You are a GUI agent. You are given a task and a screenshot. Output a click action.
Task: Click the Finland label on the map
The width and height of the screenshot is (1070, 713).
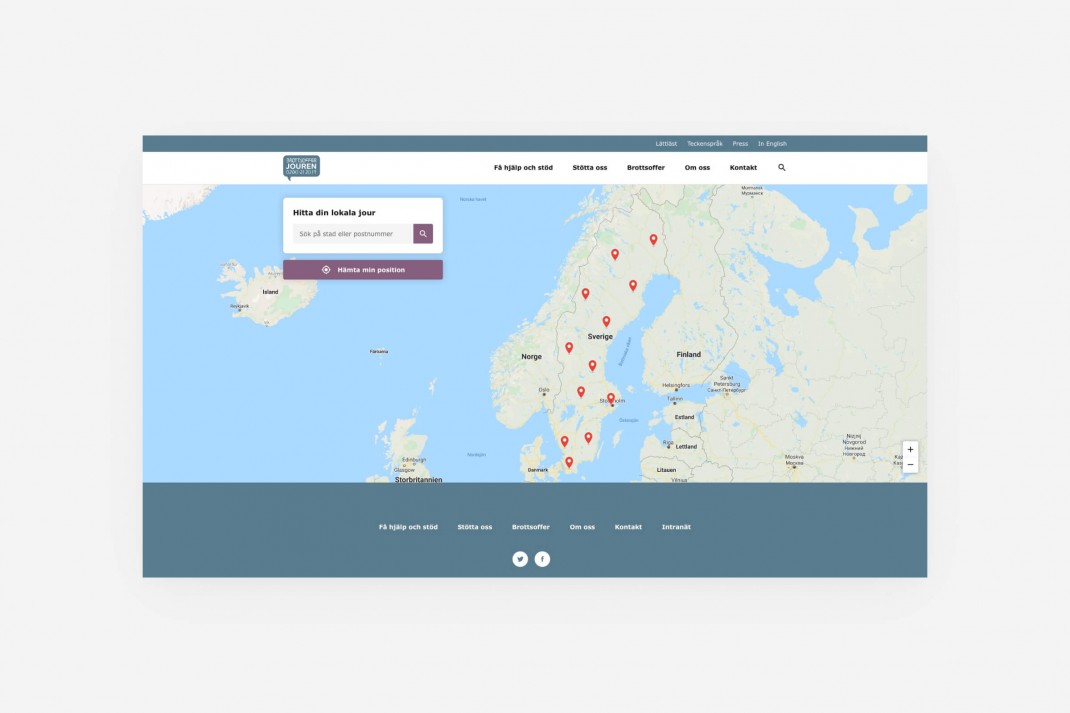(x=689, y=354)
